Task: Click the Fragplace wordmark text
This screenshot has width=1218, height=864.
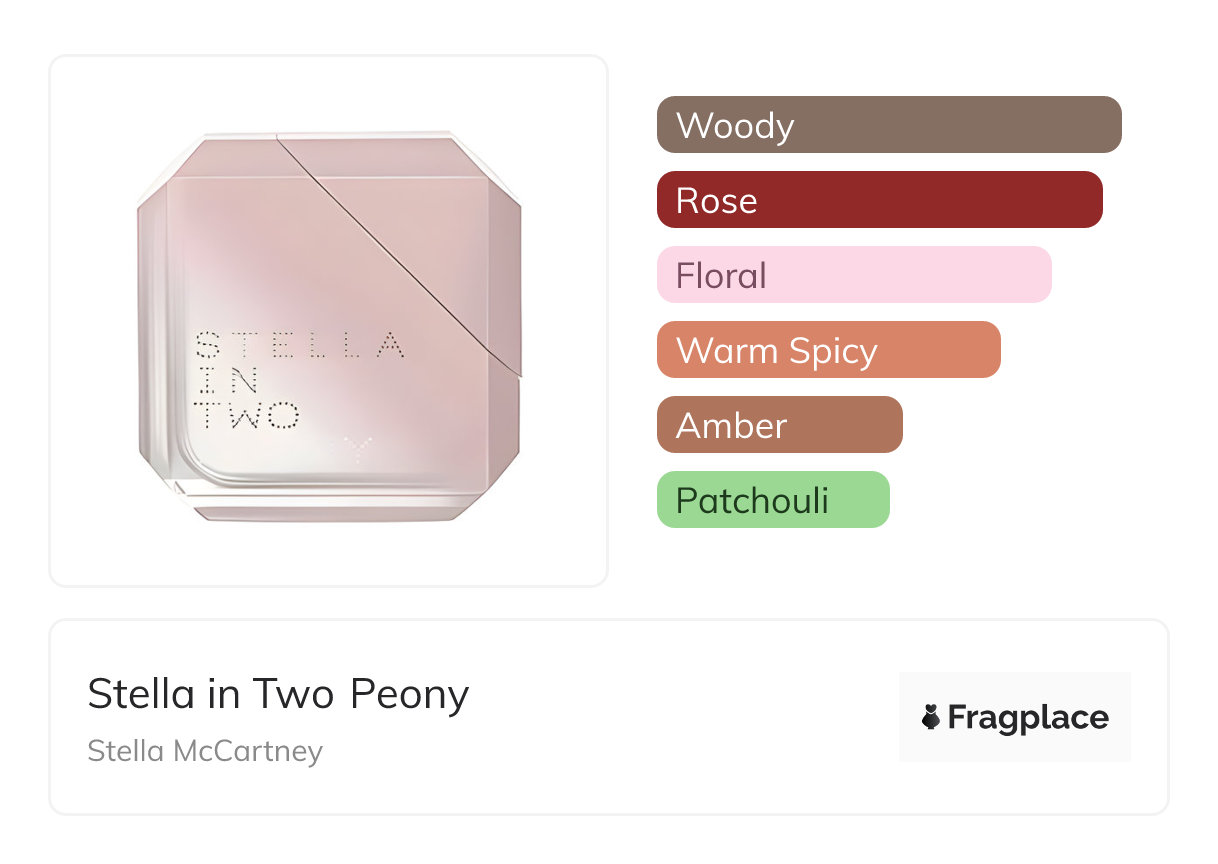Action: (1027, 717)
